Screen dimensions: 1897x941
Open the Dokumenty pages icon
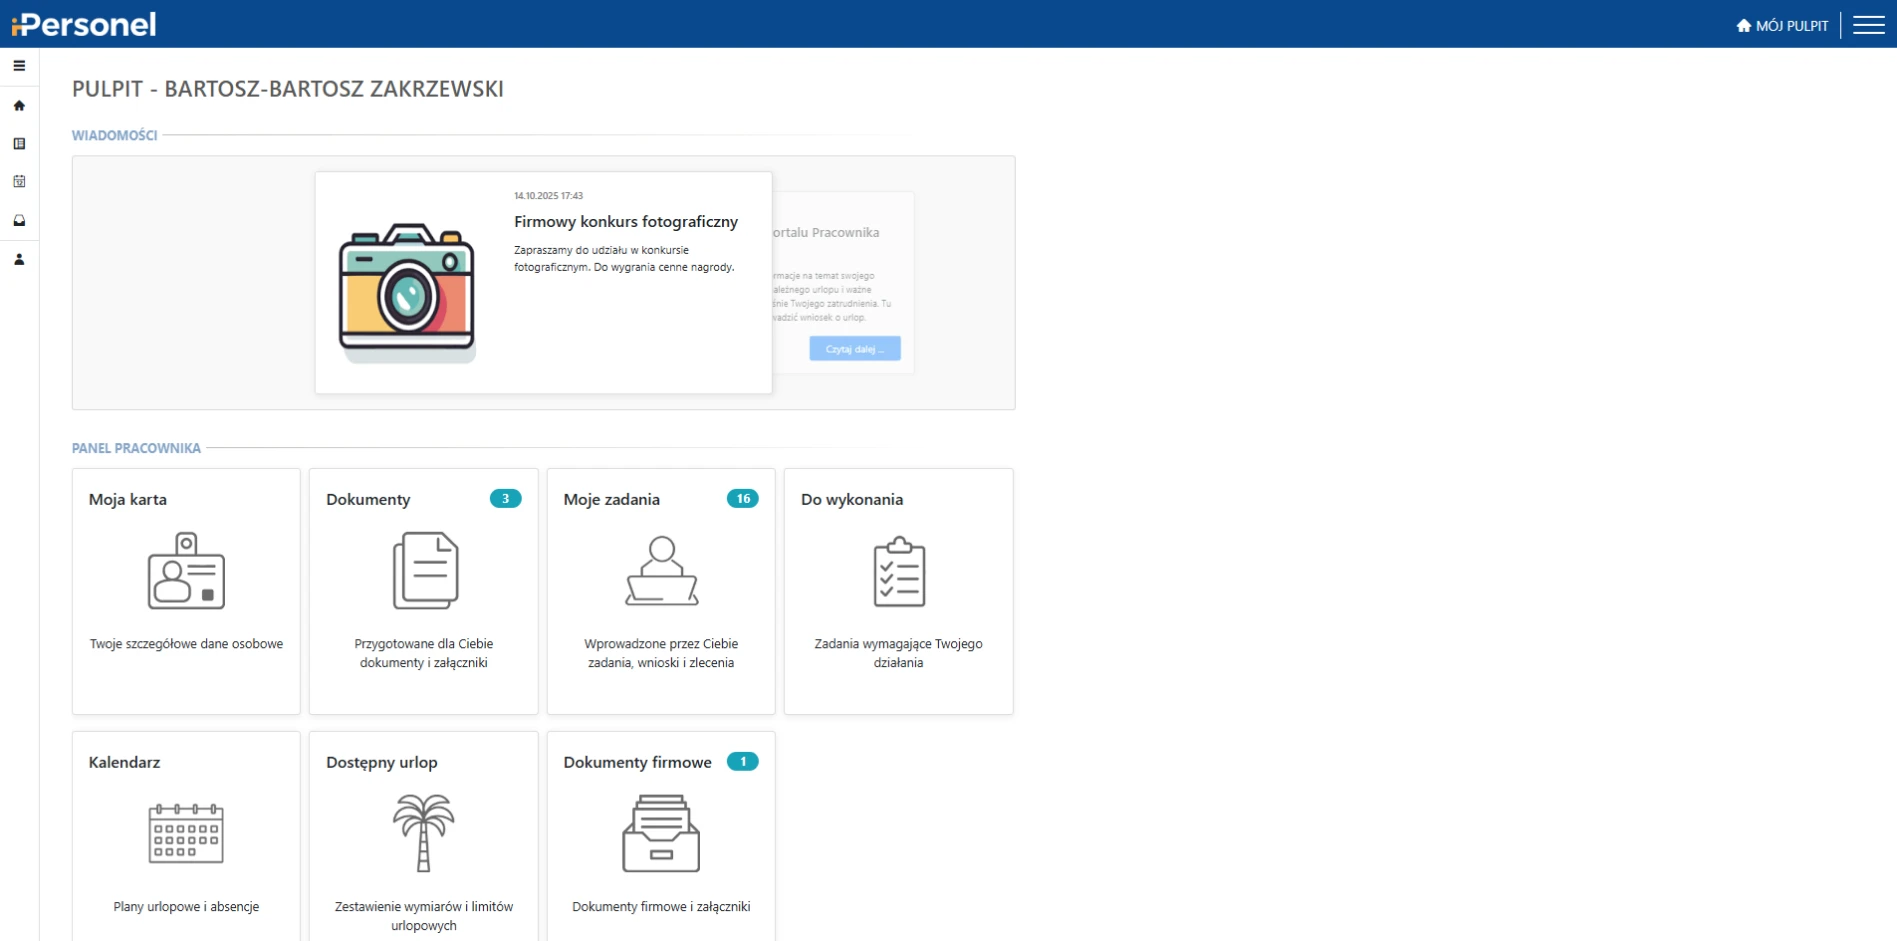point(425,571)
